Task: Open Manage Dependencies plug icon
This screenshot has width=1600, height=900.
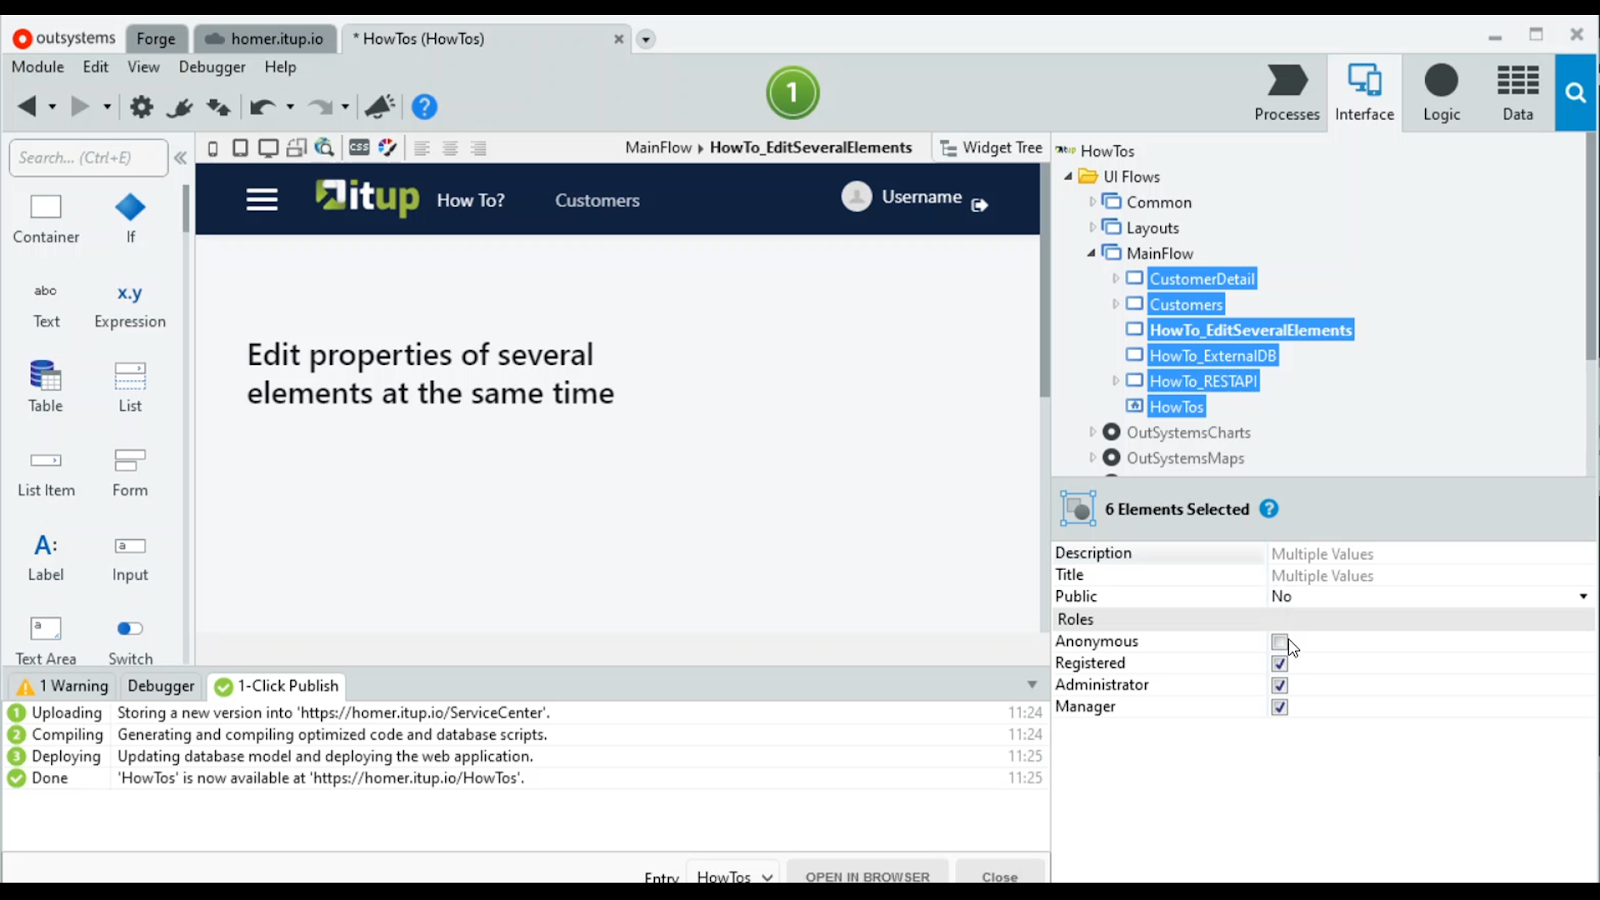Action: coord(180,107)
